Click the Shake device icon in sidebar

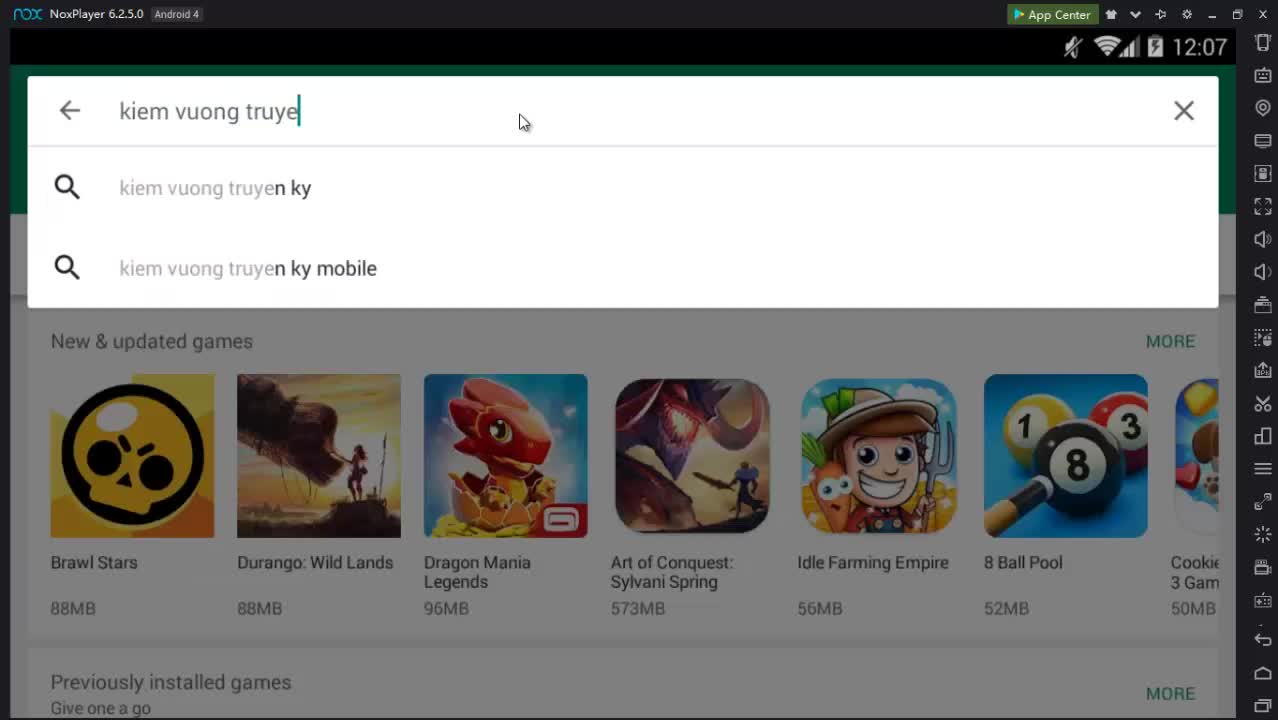(x=1263, y=43)
